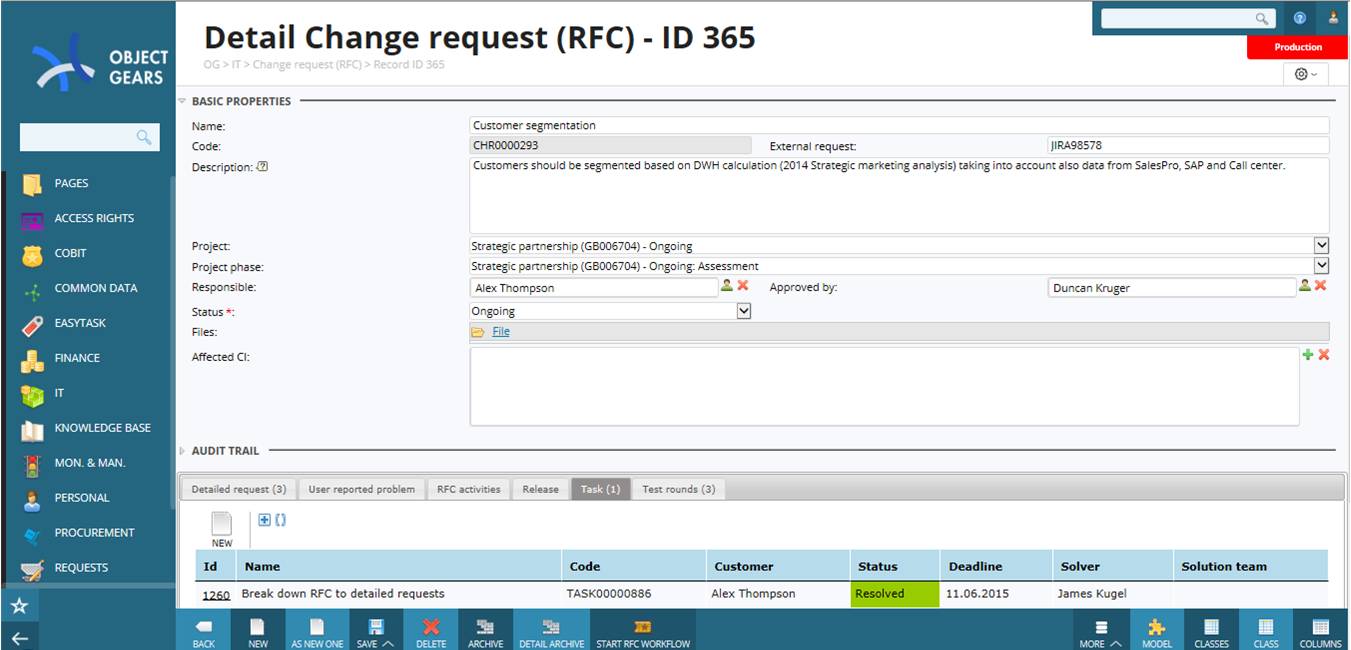Click the favorites star icon
Screen dimensions: 1351x650
tap(19, 606)
